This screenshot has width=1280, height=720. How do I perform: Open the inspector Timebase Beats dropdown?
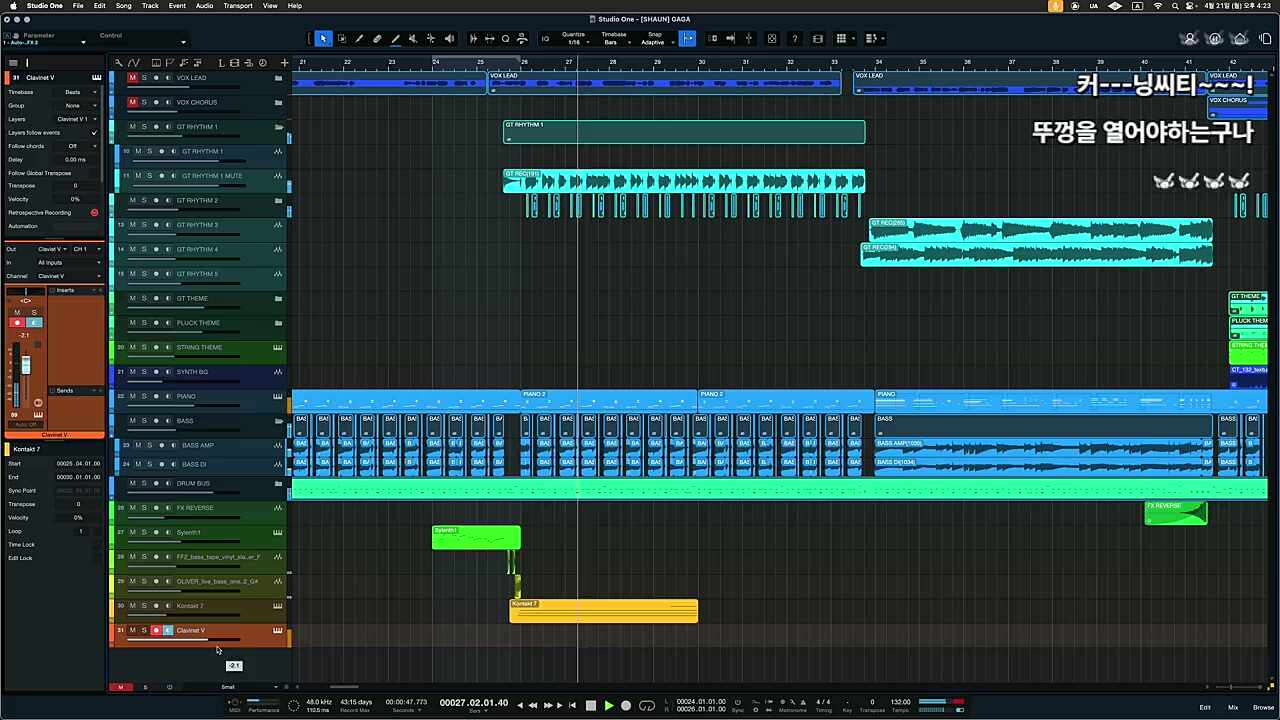point(76,92)
